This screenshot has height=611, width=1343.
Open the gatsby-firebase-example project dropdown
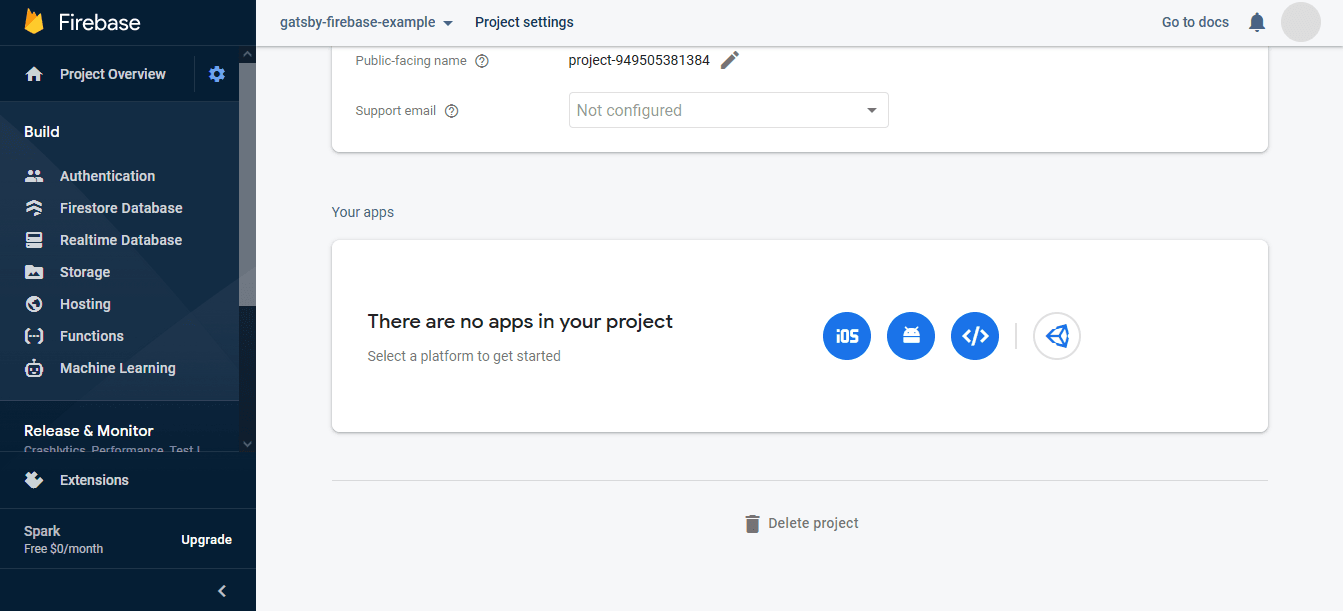pyautogui.click(x=367, y=22)
